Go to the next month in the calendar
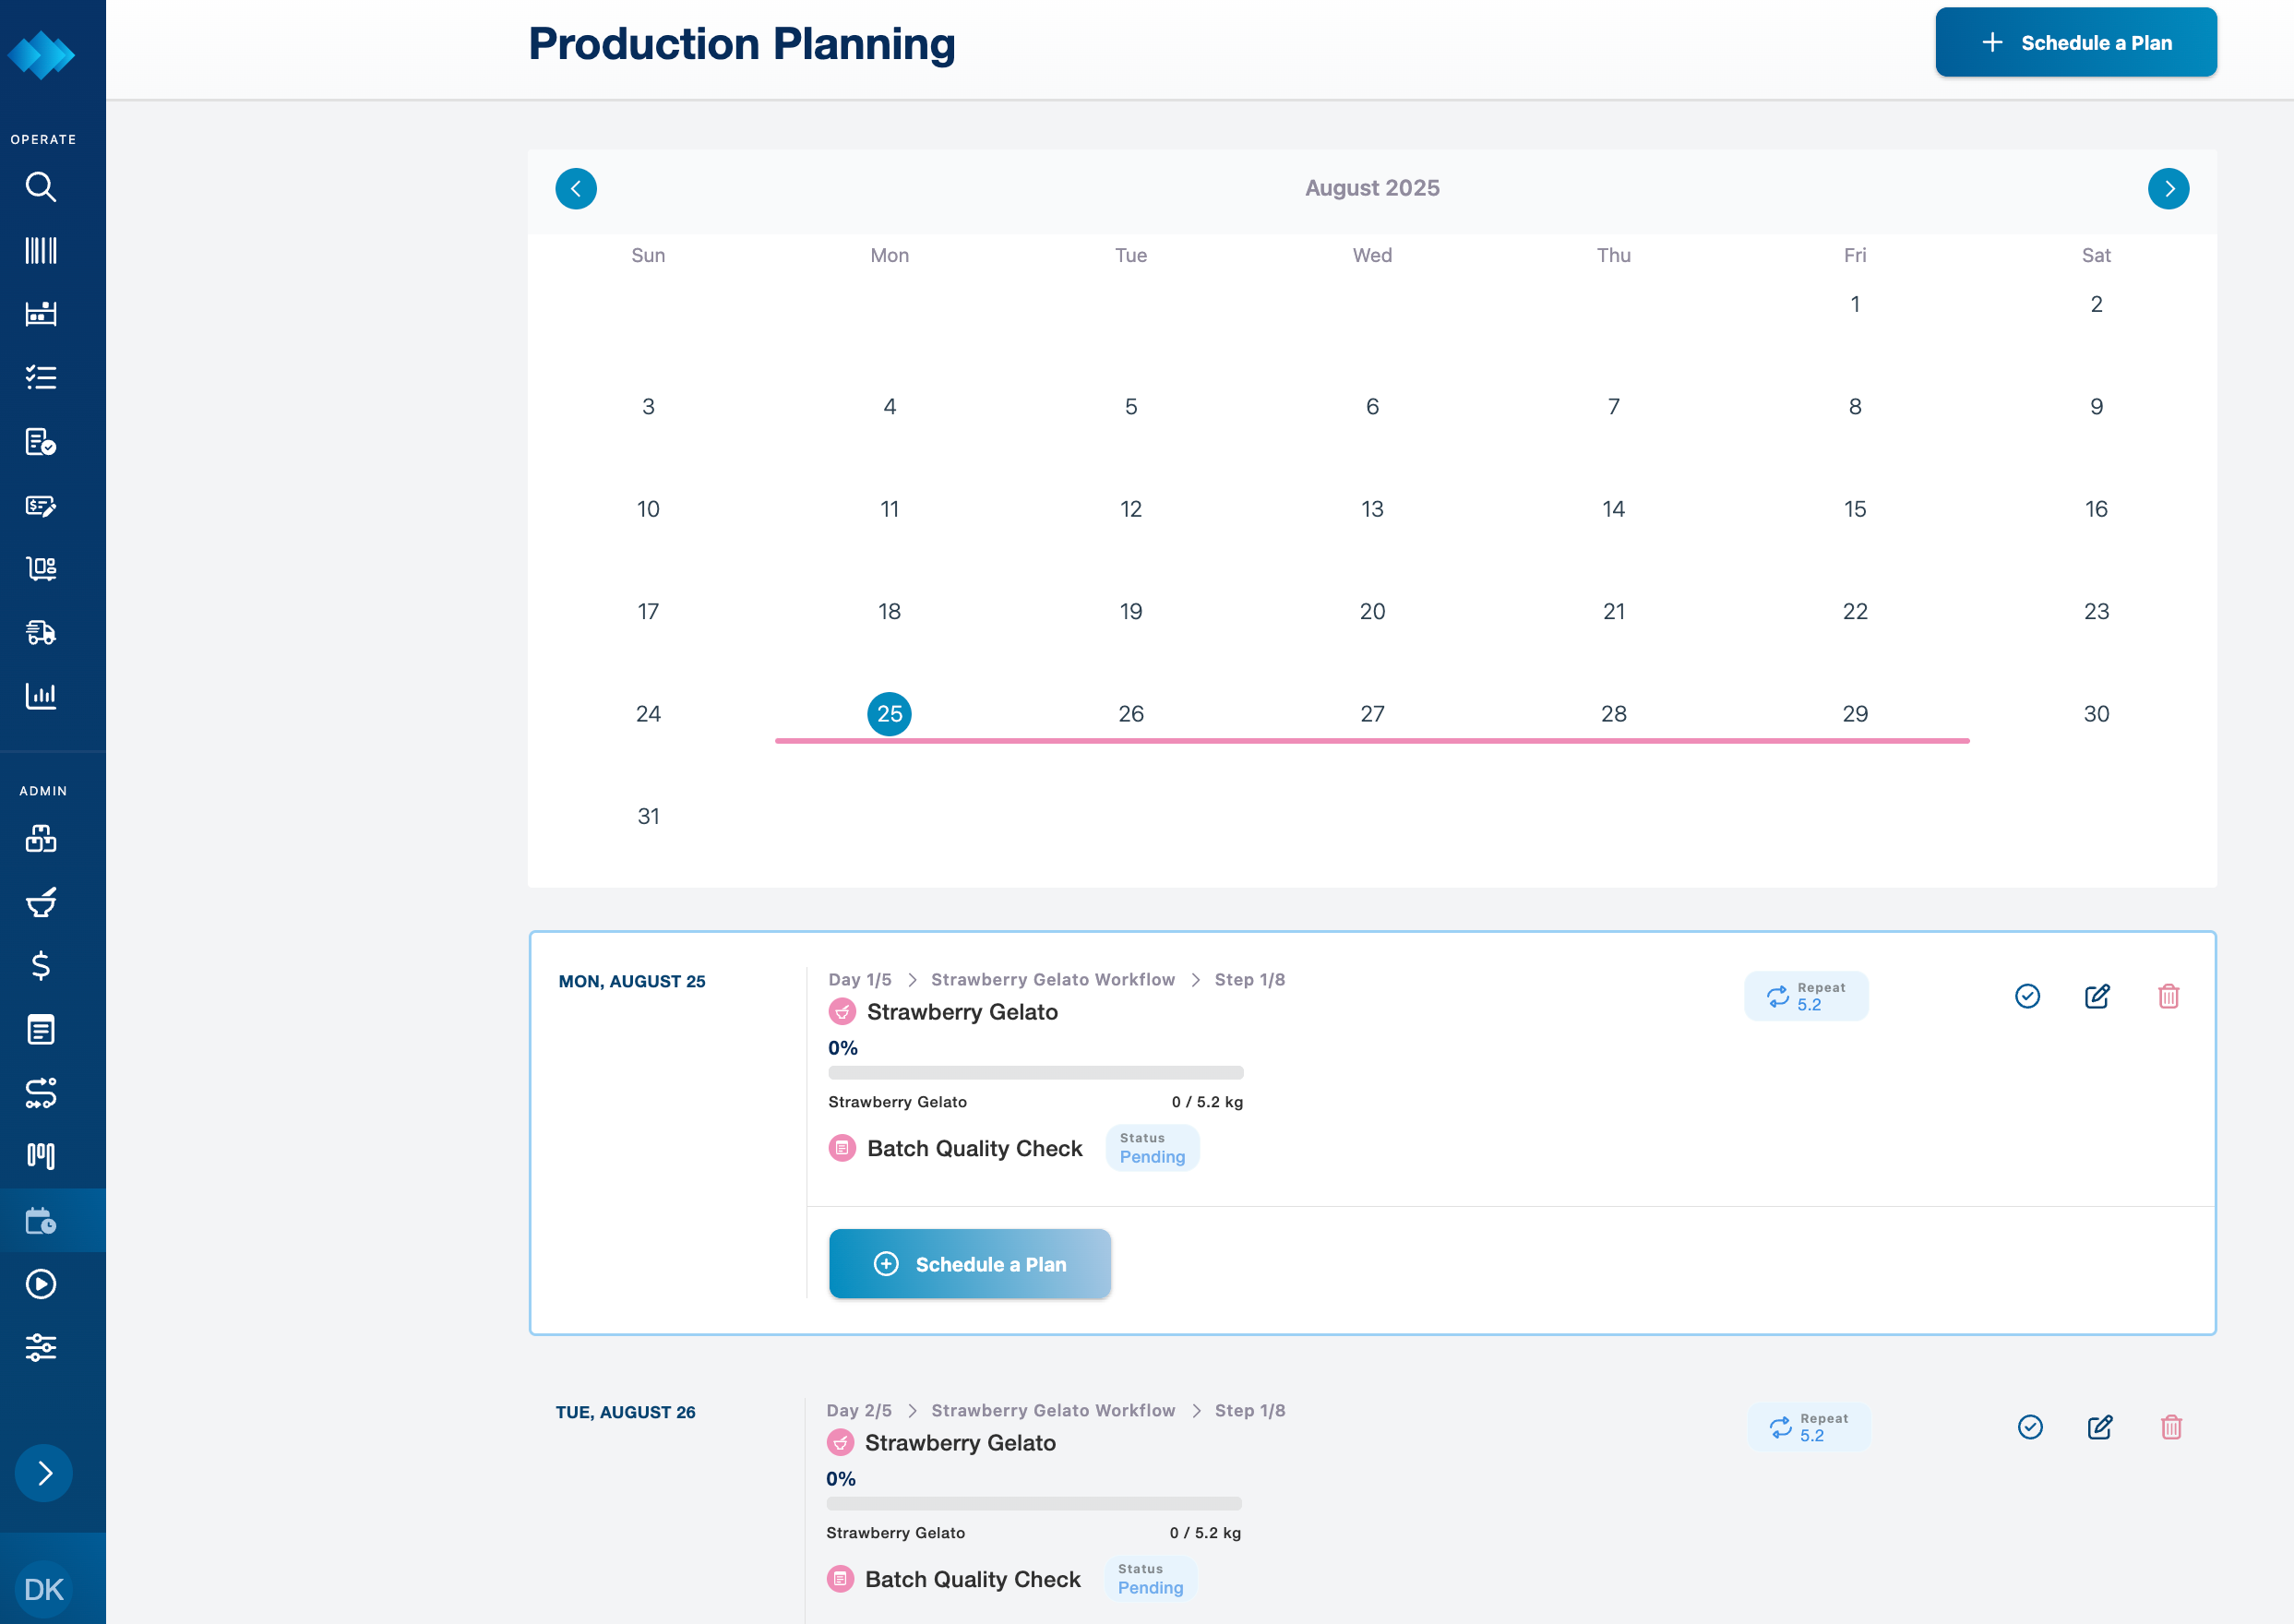 [2168, 189]
